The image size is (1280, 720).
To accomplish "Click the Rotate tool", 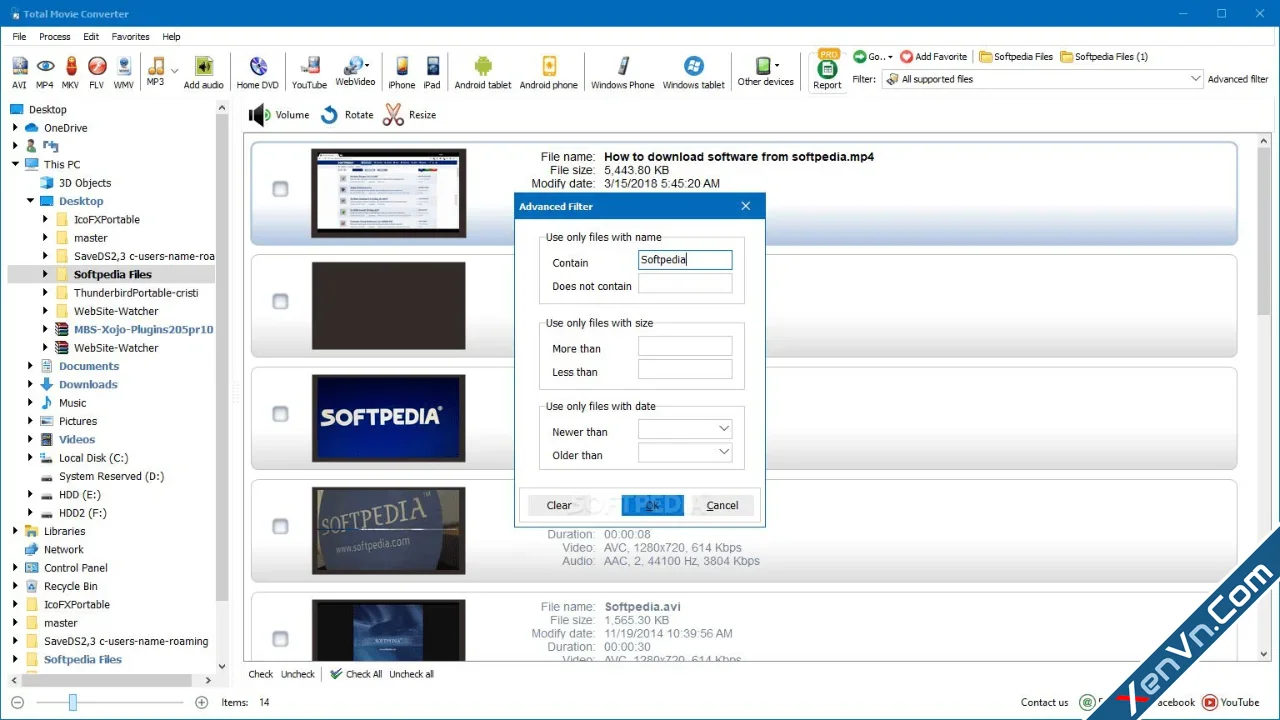I will [x=347, y=115].
